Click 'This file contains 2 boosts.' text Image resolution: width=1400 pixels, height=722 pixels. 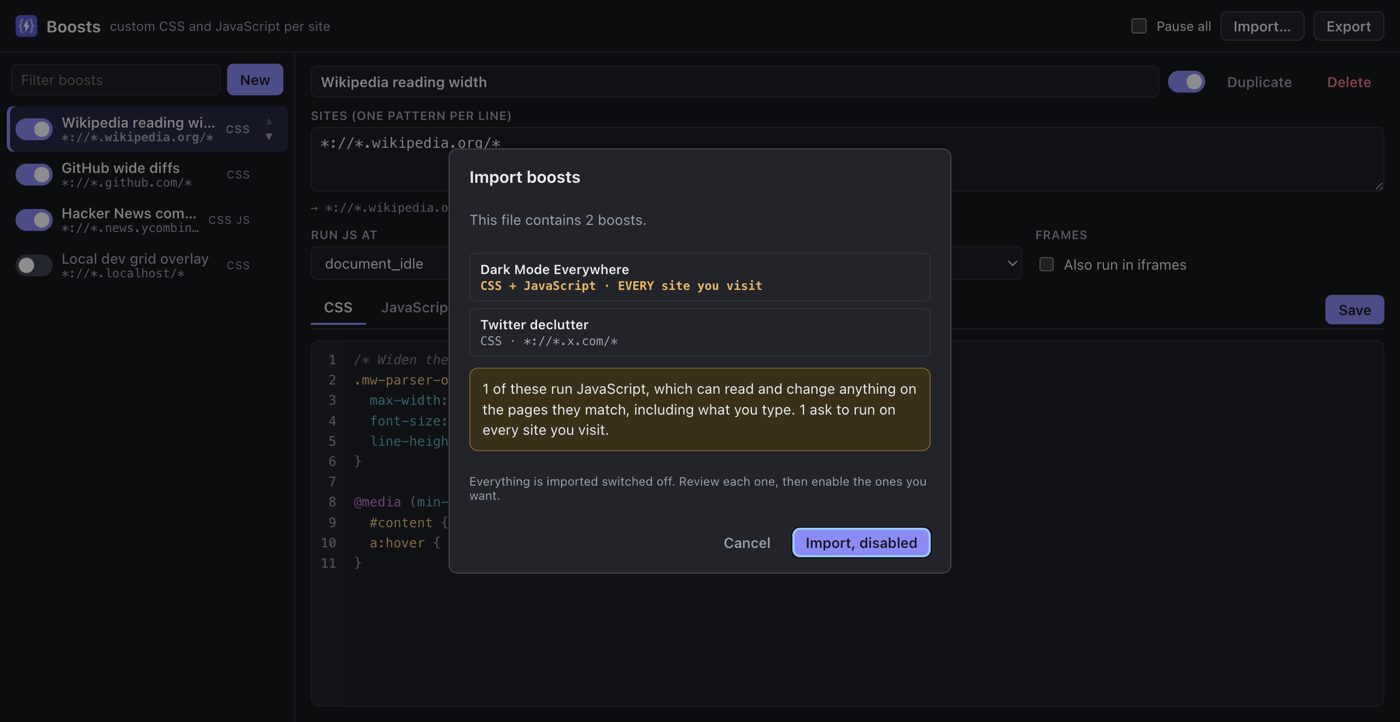point(558,220)
